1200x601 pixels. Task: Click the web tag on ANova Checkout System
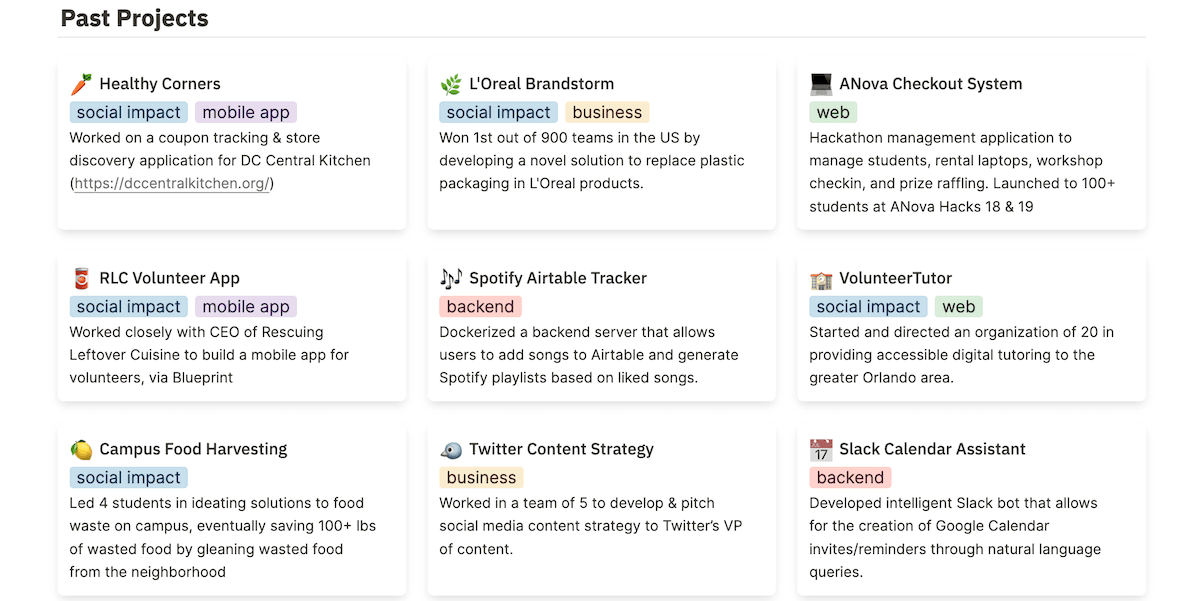pos(833,112)
